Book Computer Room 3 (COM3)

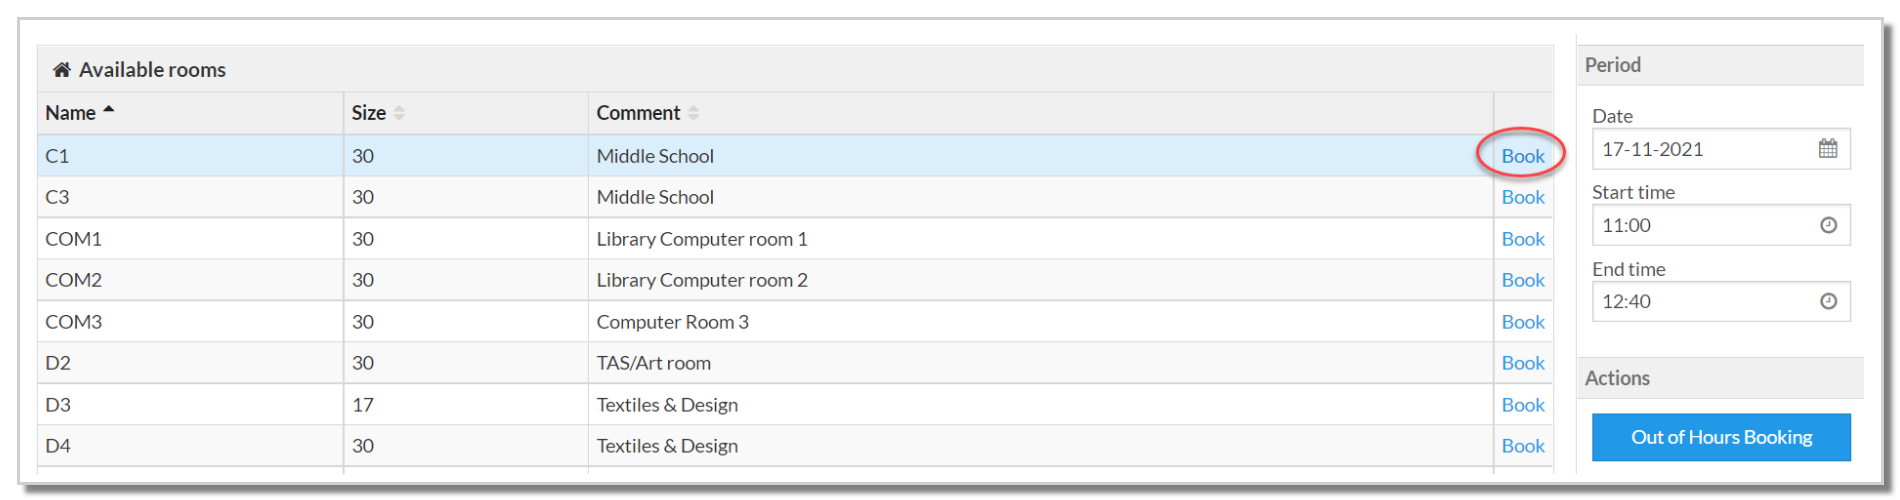[x=1522, y=322]
